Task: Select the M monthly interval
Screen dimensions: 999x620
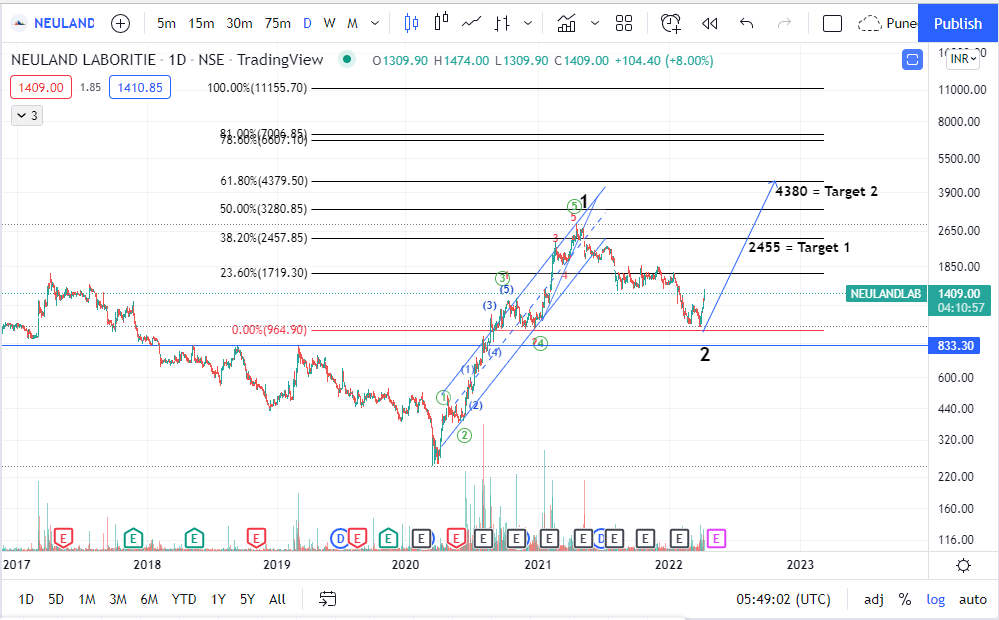Action: (x=352, y=24)
